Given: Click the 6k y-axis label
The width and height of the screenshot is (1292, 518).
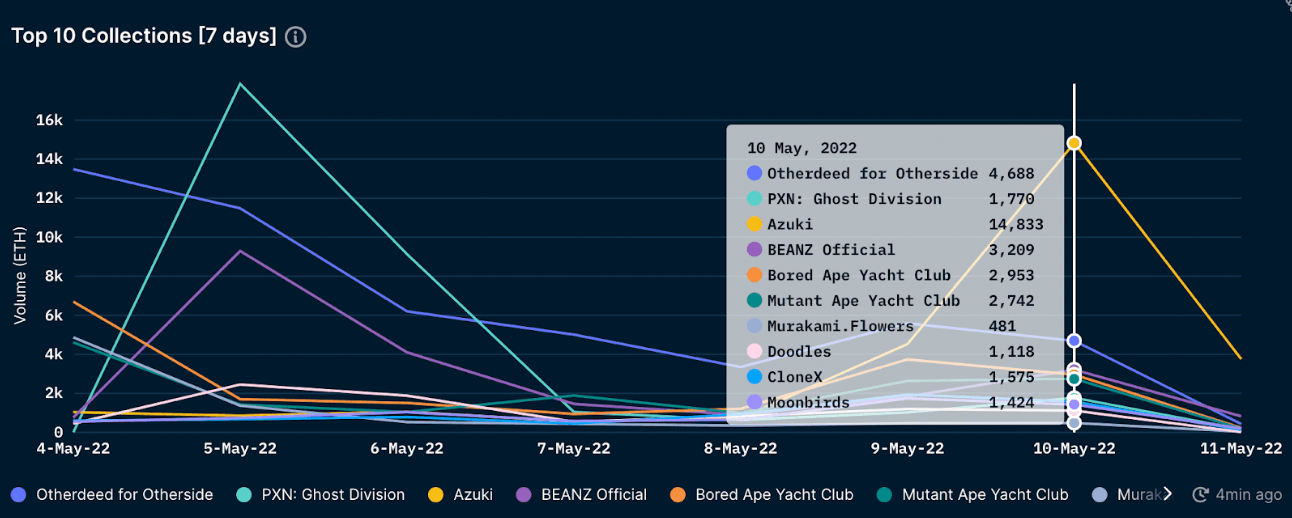Looking at the screenshot, I should (x=54, y=315).
